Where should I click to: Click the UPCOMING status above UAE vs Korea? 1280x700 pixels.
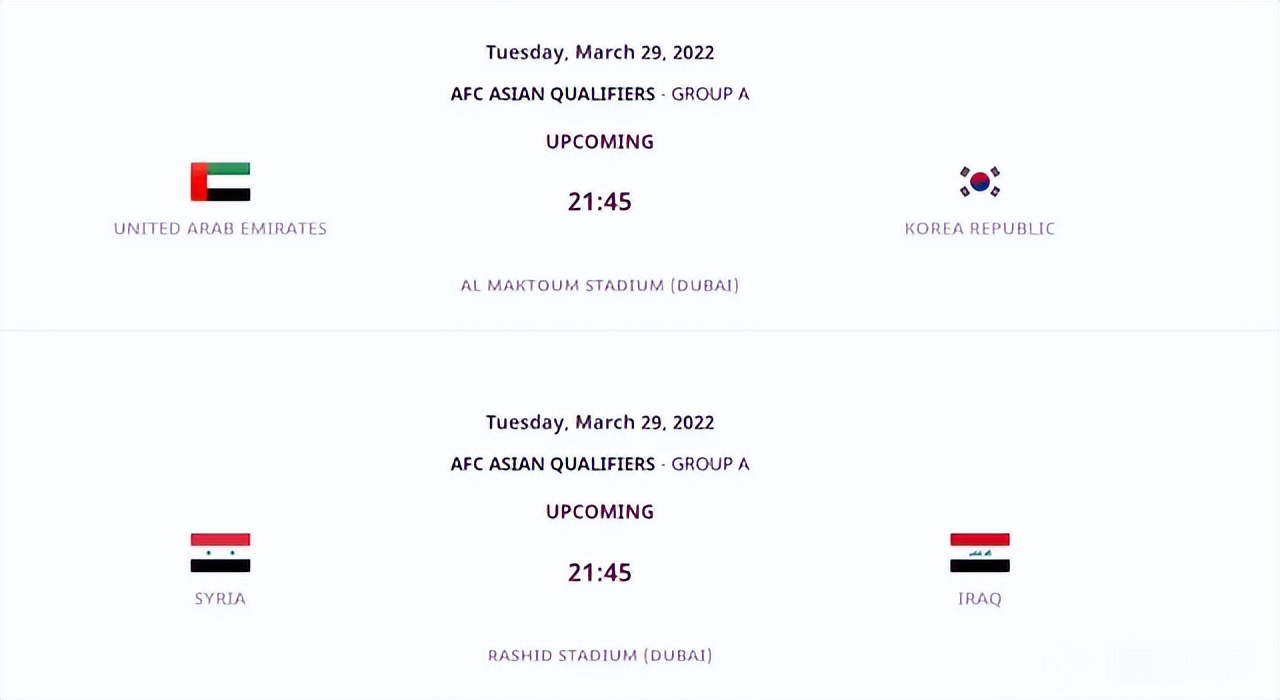tap(600, 142)
